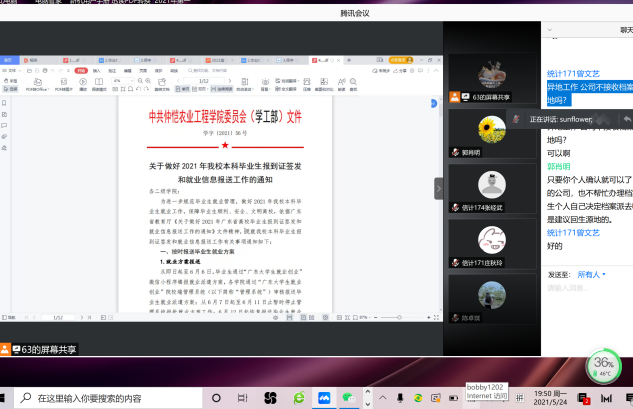Viewport: 633px width, 409px height.
Task: Open the WeChat taskbar icon
Action: pyautogui.click(x=348, y=397)
